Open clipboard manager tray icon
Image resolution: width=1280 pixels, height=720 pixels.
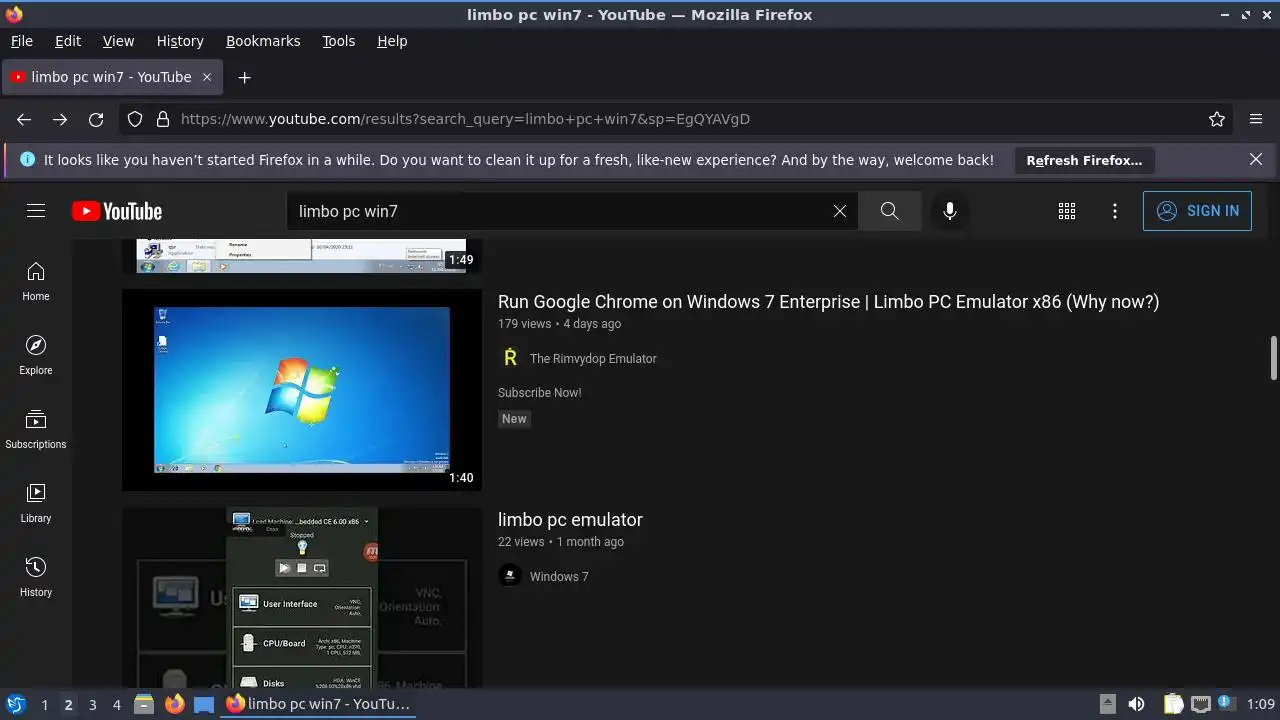[1174, 704]
